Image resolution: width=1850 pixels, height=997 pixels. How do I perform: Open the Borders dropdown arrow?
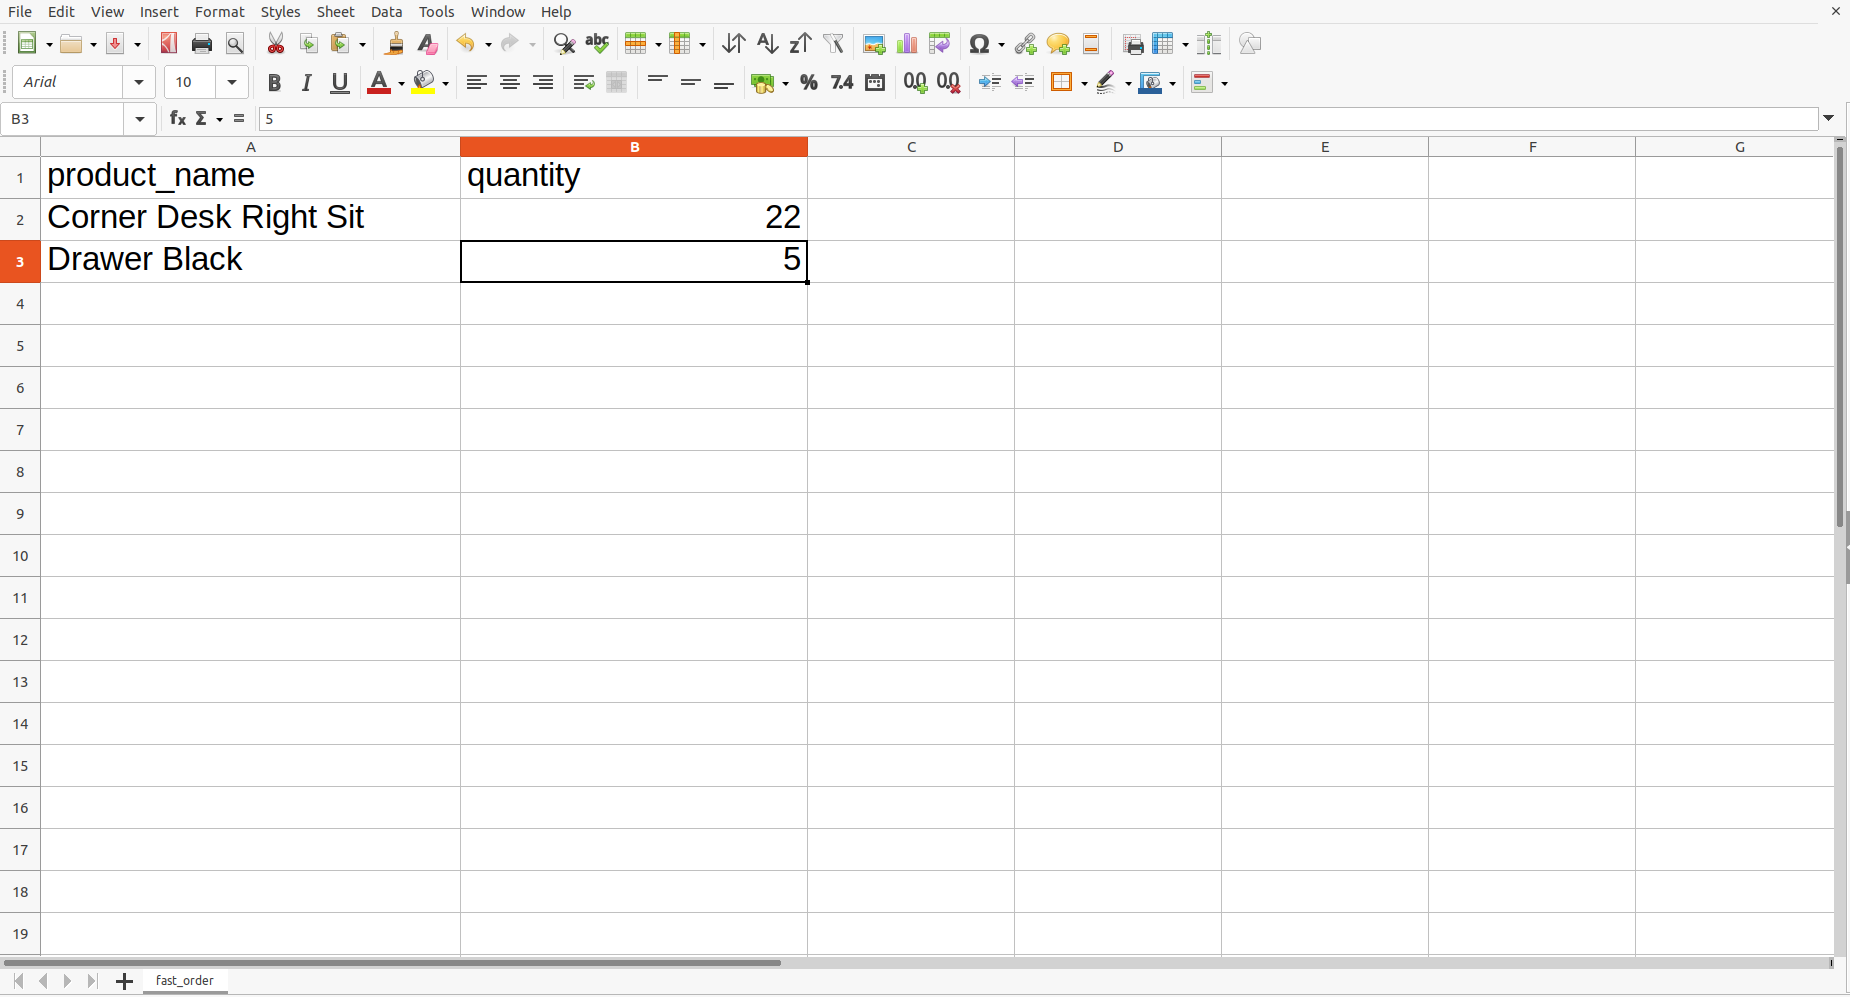pyautogui.click(x=1084, y=83)
